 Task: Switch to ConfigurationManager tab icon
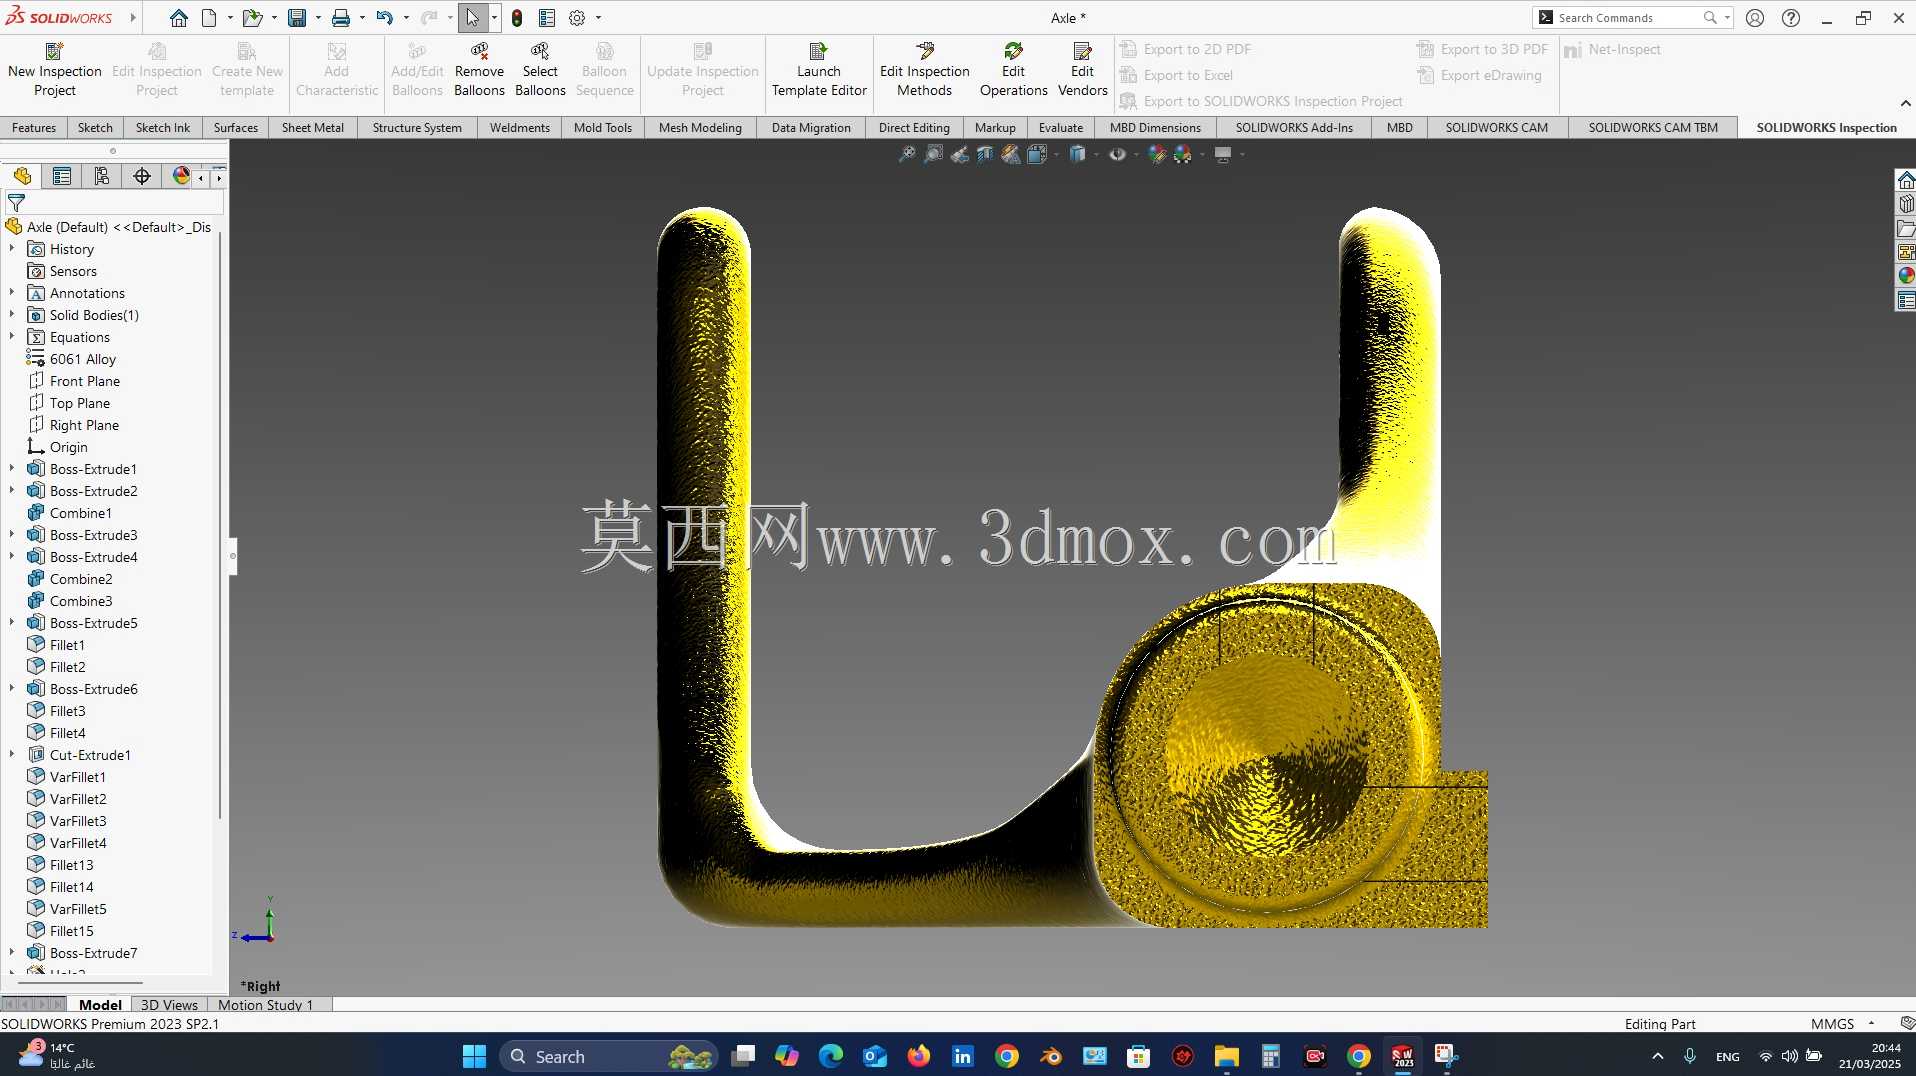click(x=102, y=176)
